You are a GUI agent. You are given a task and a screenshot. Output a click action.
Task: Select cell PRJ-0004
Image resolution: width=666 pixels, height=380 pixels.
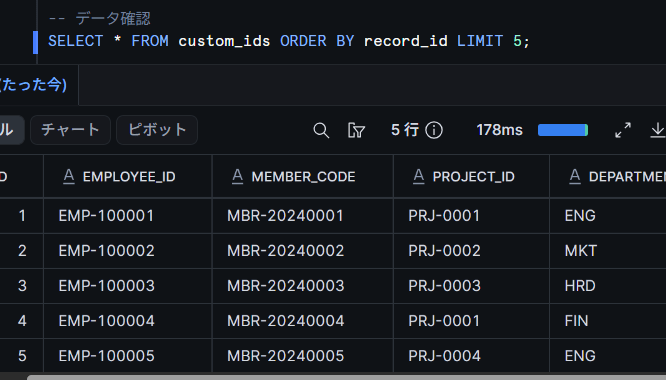click(471, 356)
